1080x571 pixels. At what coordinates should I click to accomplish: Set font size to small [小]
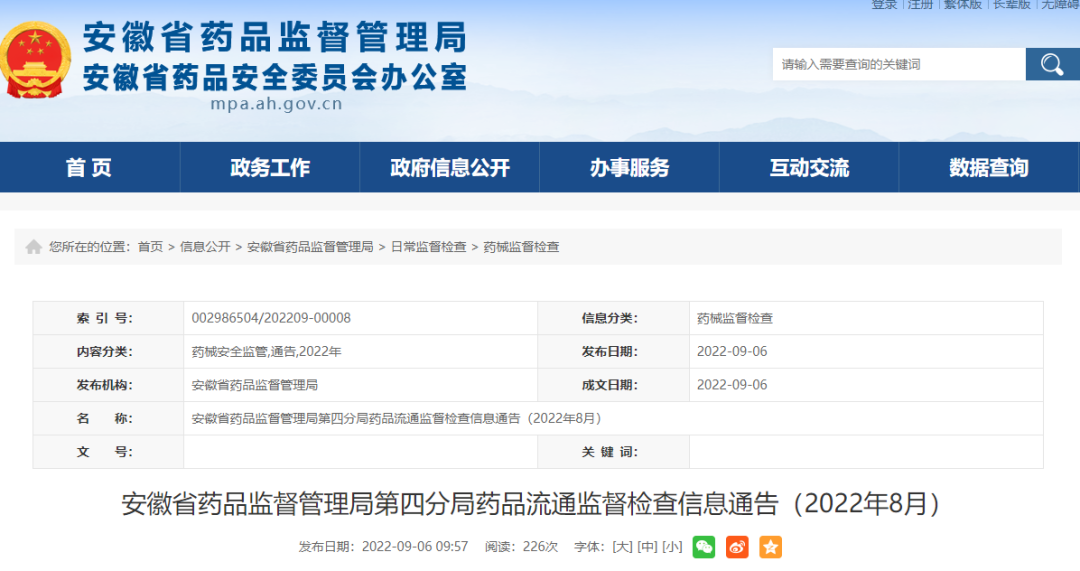click(x=672, y=547)
